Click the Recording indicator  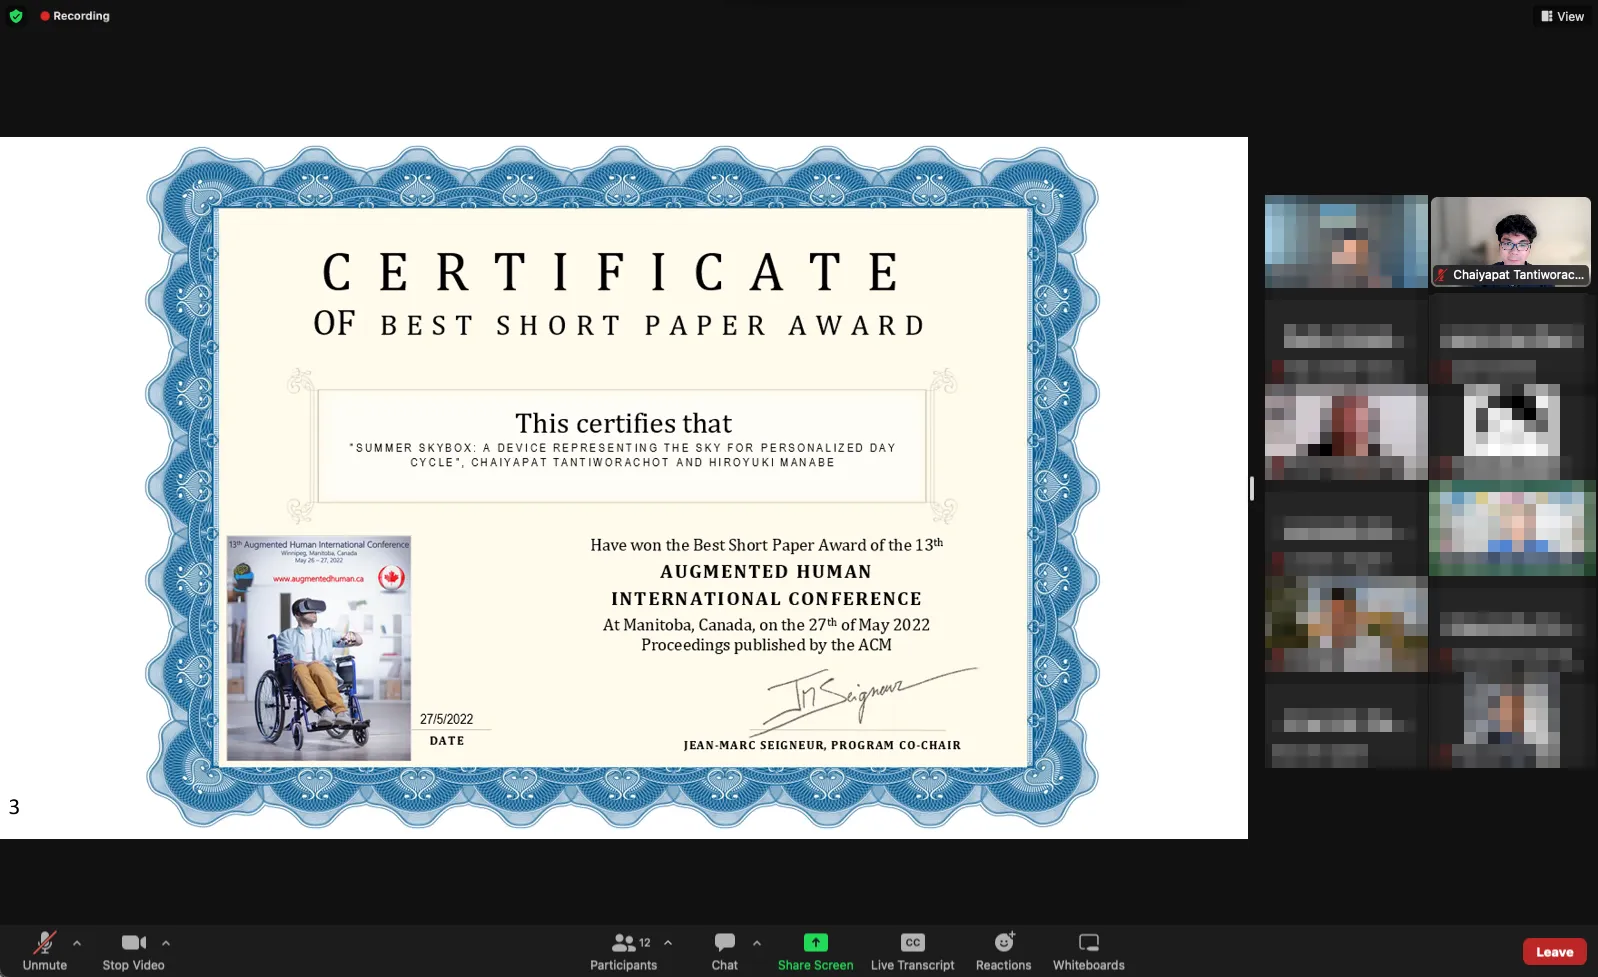click(75, 16)
